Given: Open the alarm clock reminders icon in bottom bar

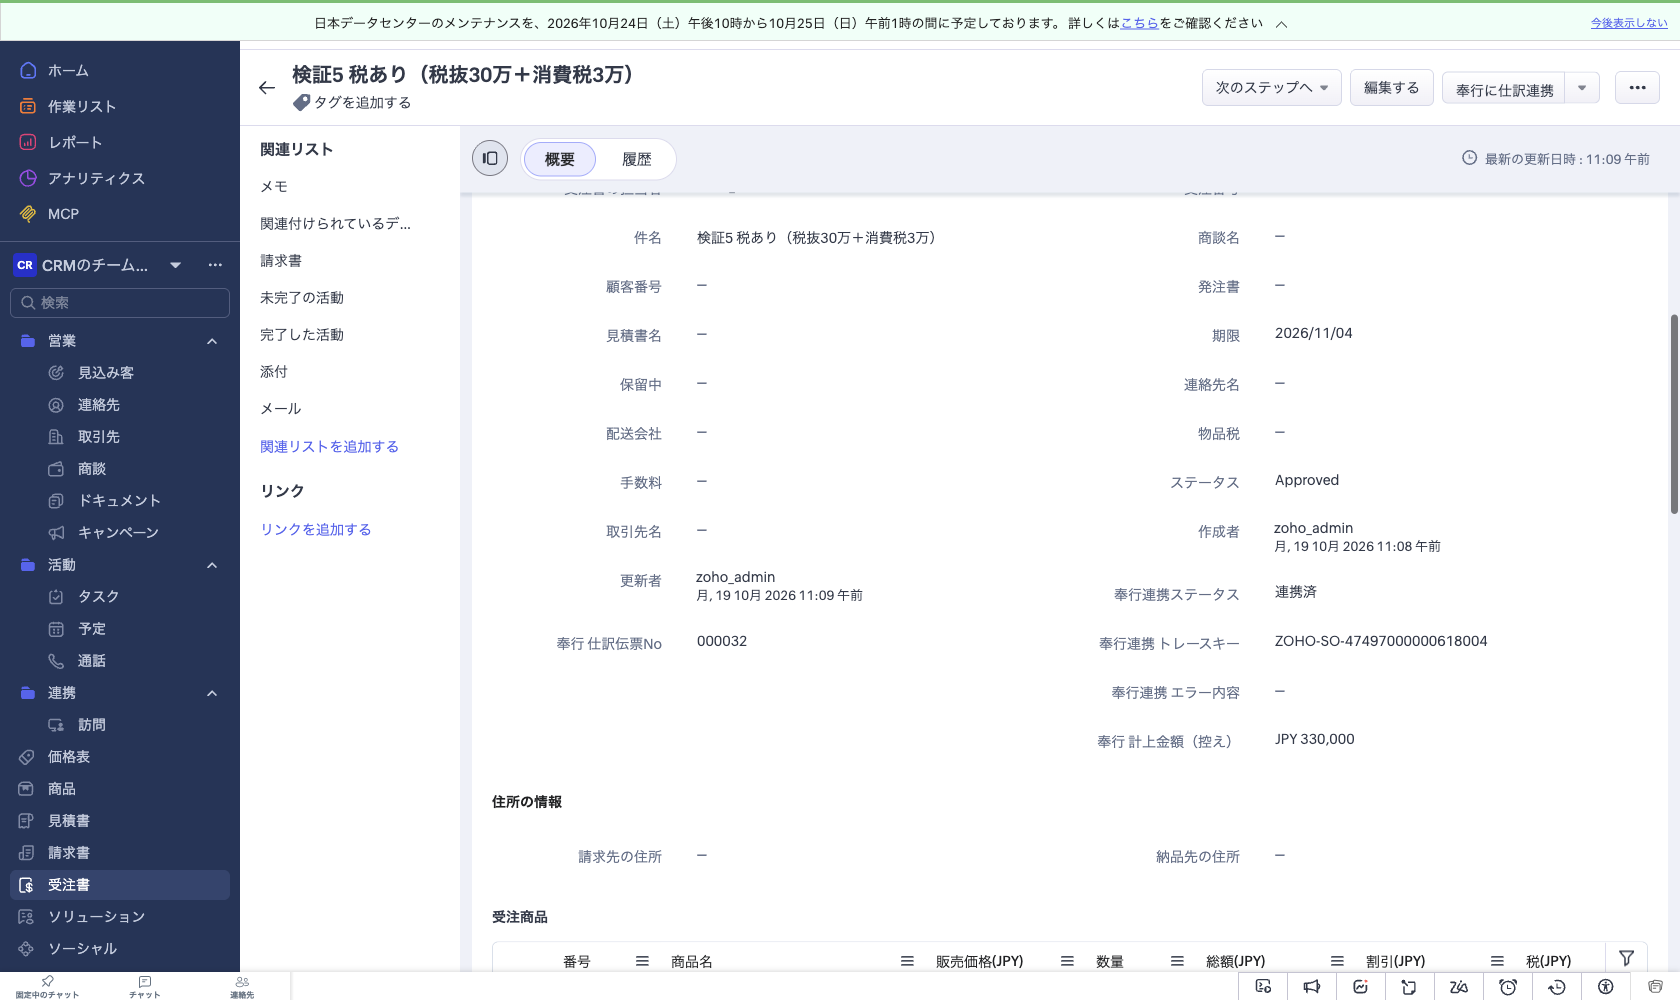Looking at the screenshot, I should coord(1508,987).
